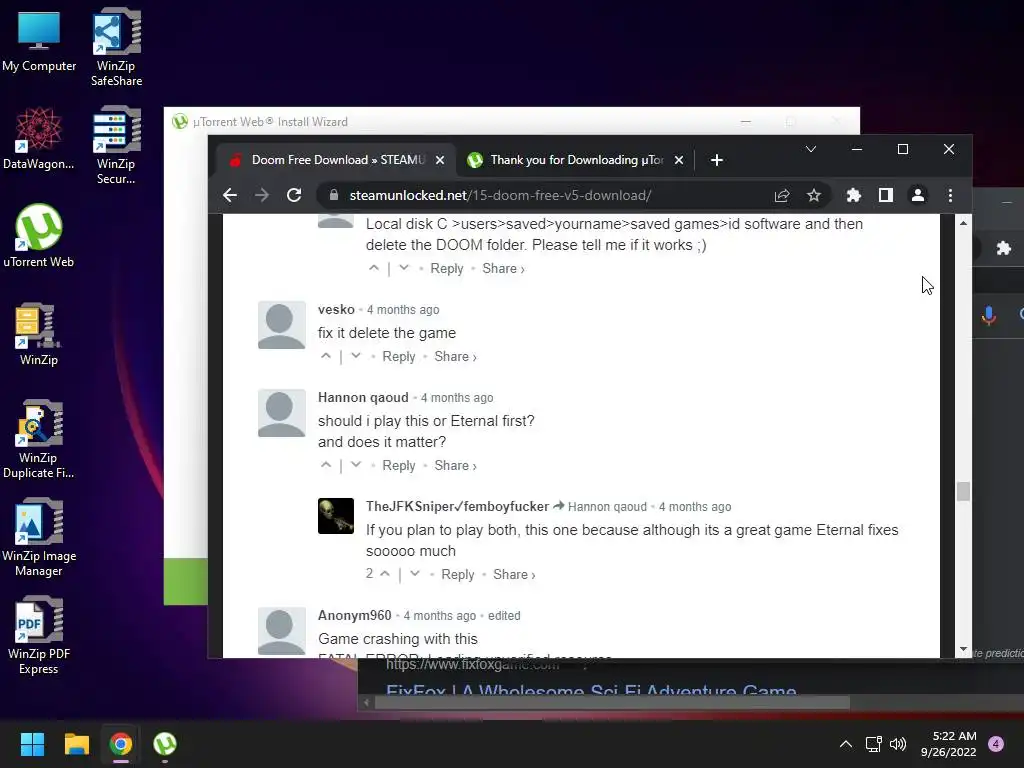The image size is (1024, 768).
Task: Share Hannon qaoud's comment
Action: [455, 466]
